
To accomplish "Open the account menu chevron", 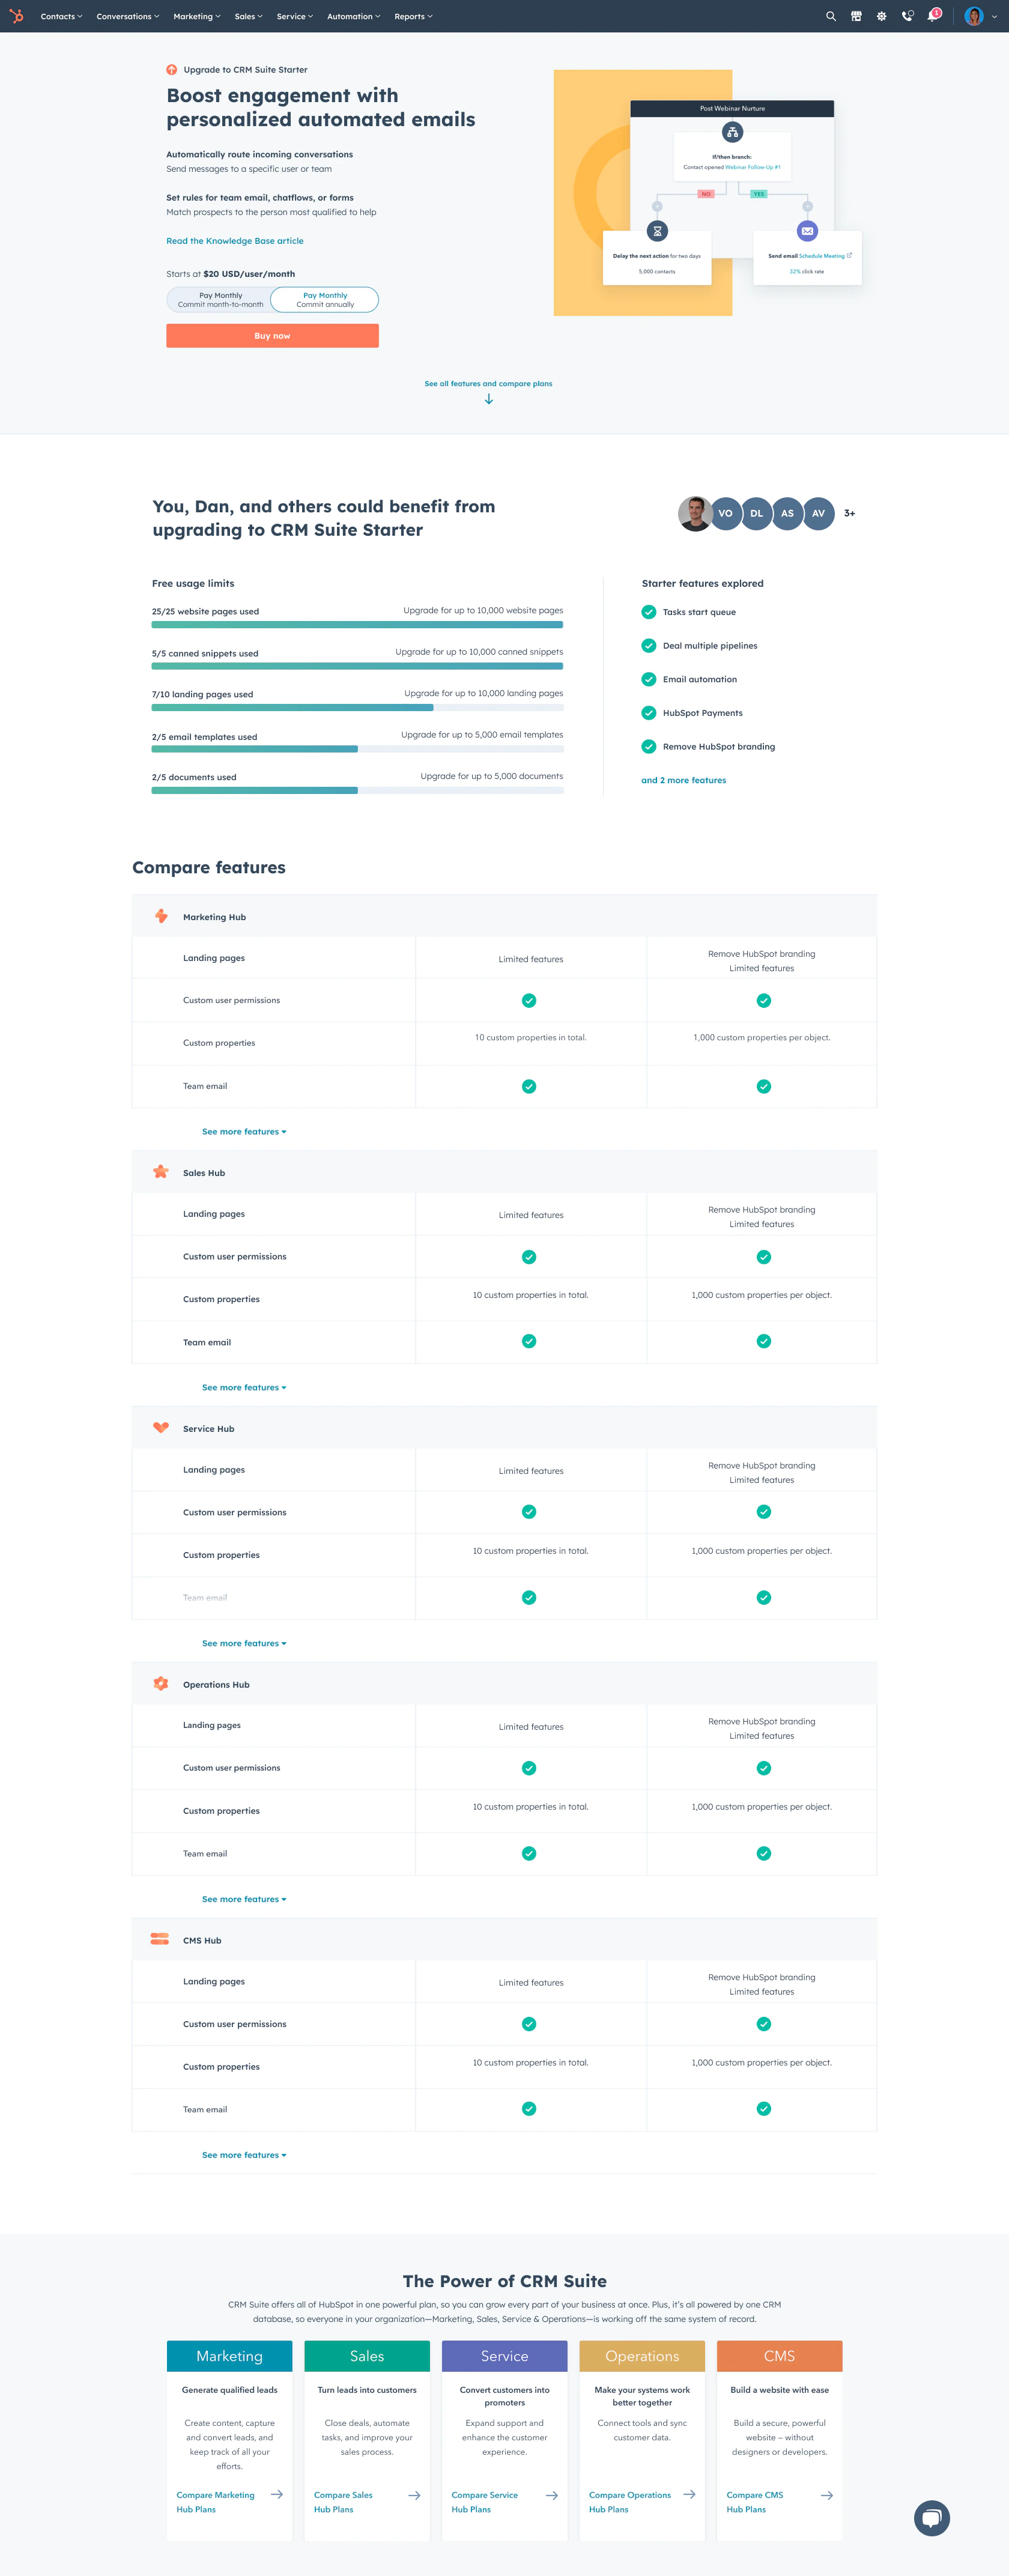I will 994,17.
